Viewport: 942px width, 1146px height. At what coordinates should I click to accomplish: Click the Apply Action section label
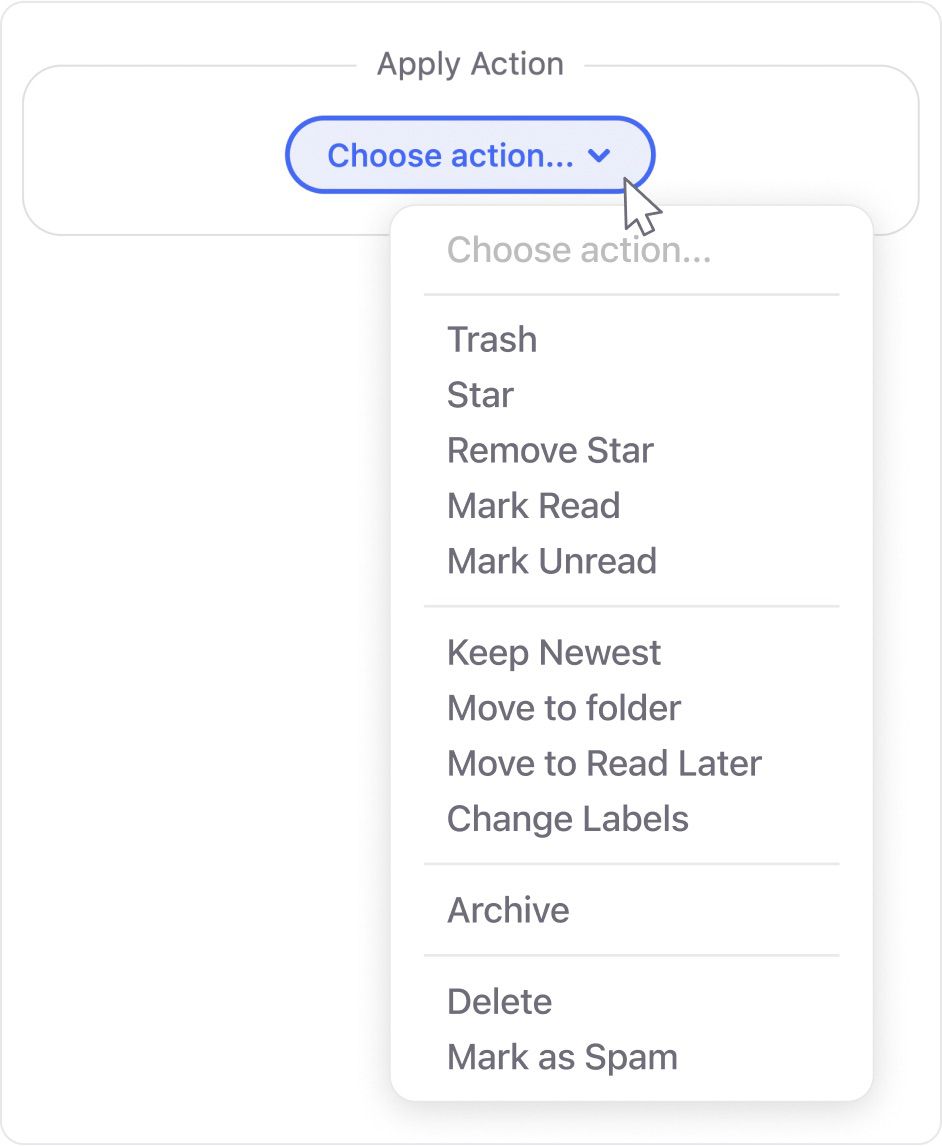(470, 63)
